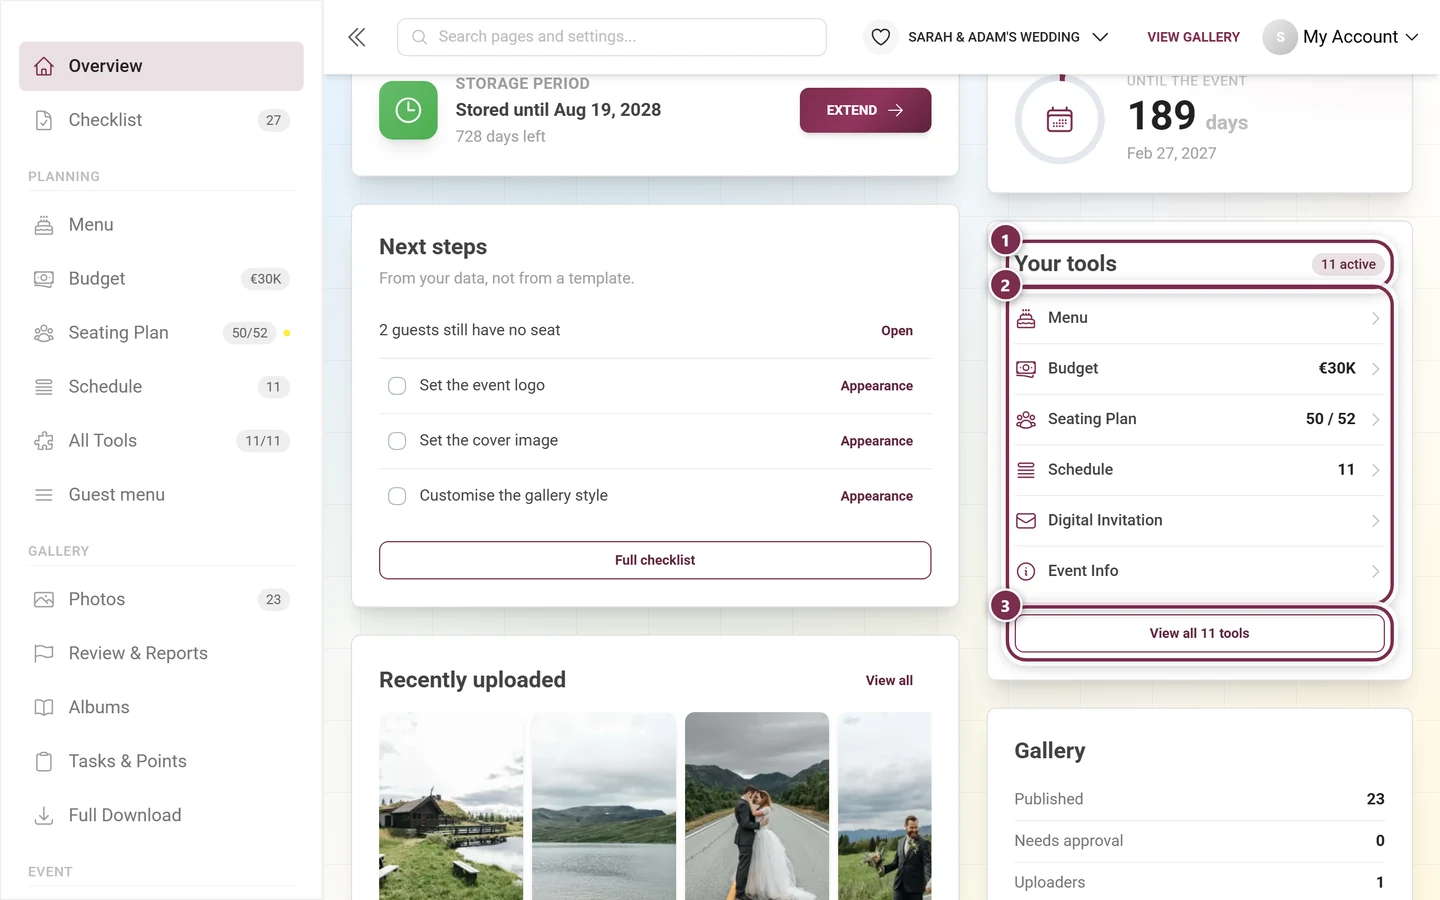1440x900 pixels.
Task: Click the home icon in Overview
Action: coord(44,66)
